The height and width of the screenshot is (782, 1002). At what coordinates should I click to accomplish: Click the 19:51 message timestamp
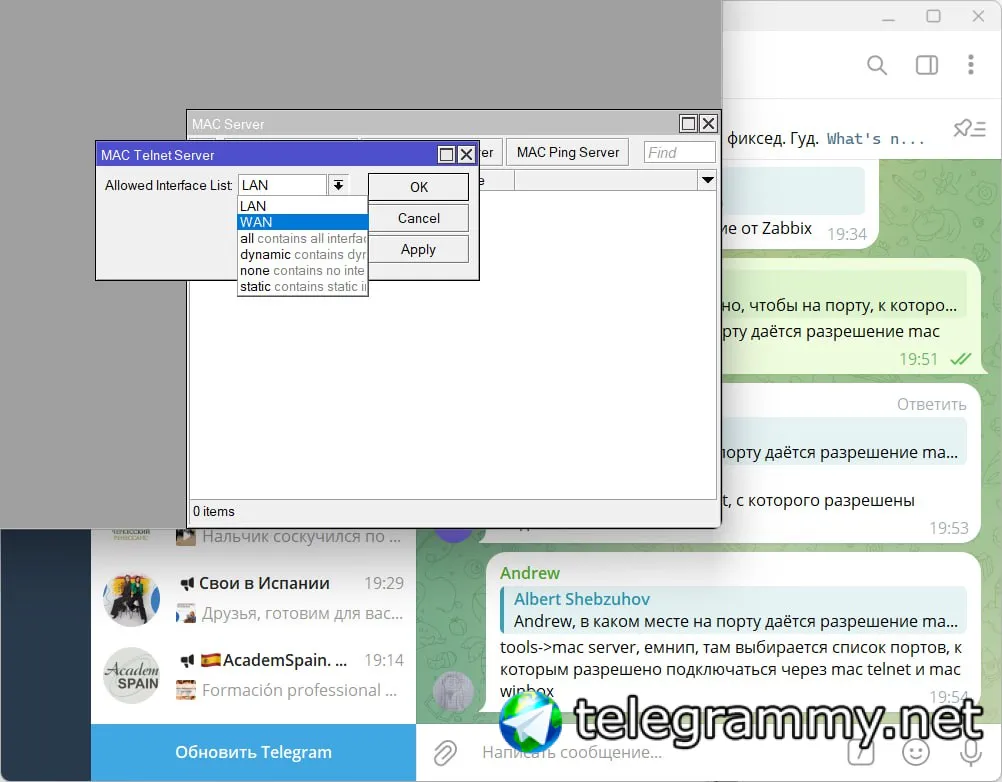tap(918, 359)
